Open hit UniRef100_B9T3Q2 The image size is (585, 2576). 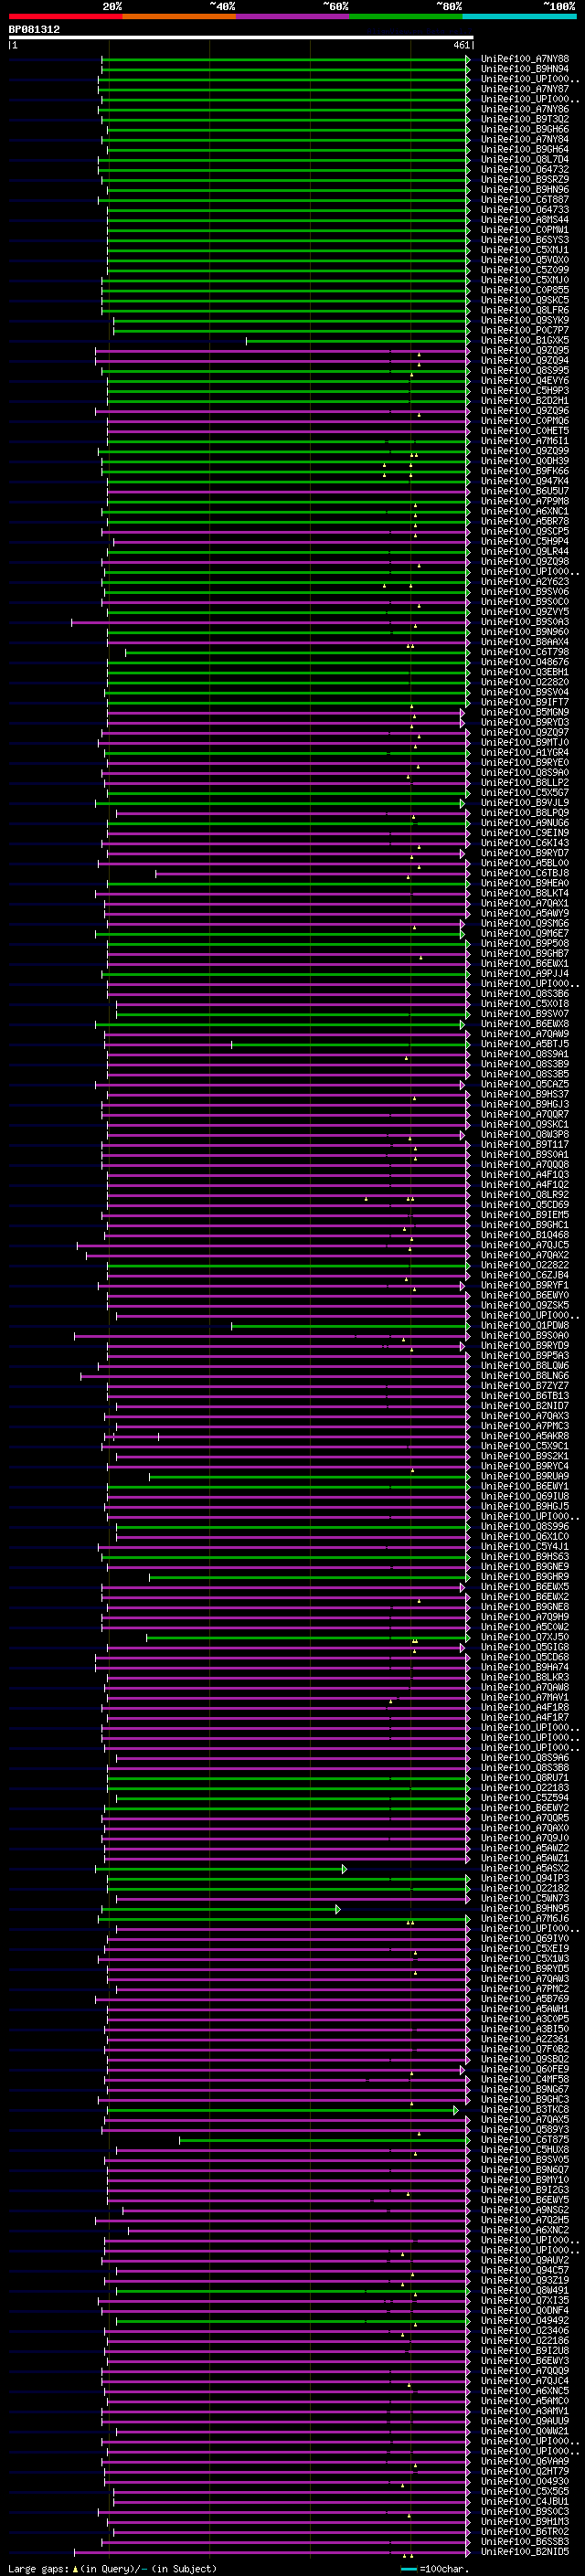click(524, 119)
